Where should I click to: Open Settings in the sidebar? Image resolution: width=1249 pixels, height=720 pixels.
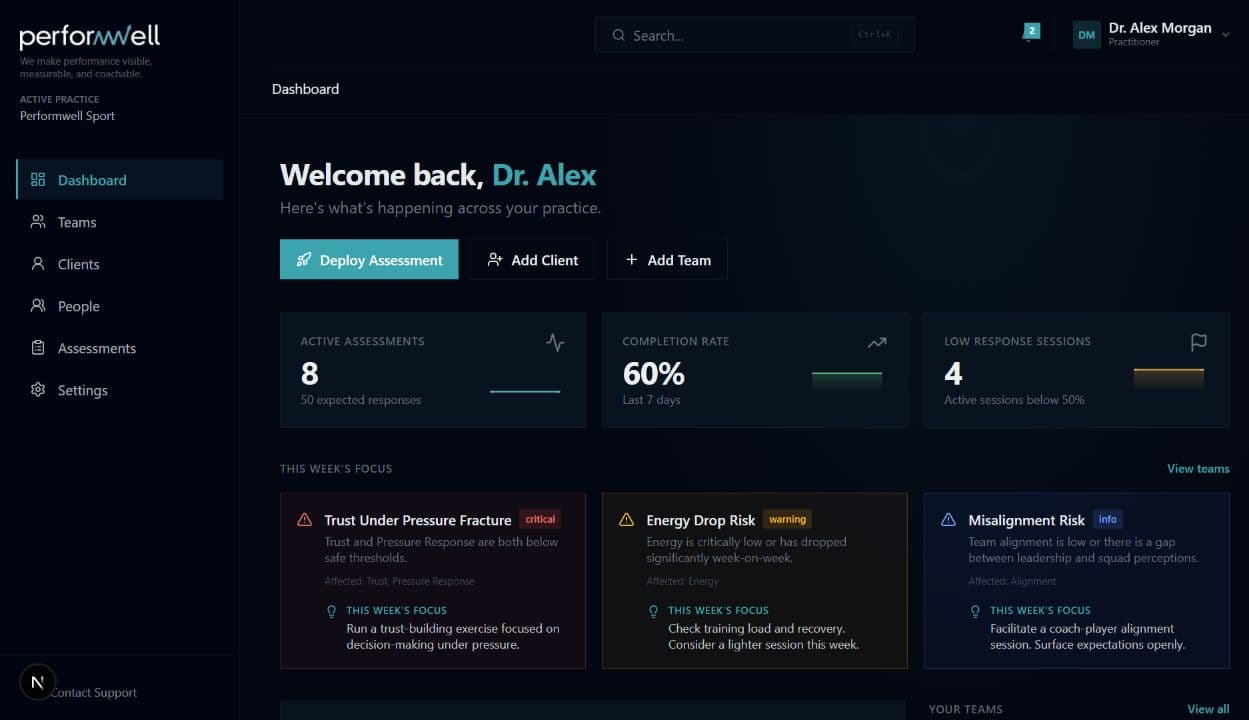coord(120,390)
